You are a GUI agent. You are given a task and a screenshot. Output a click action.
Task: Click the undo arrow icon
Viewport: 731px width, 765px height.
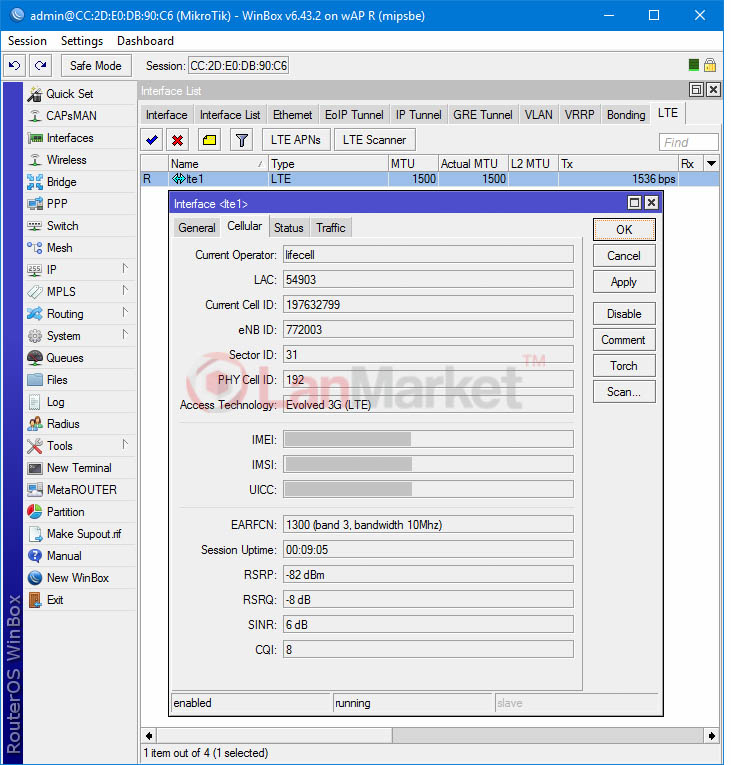pyautogui.click(x=15, y=66)
